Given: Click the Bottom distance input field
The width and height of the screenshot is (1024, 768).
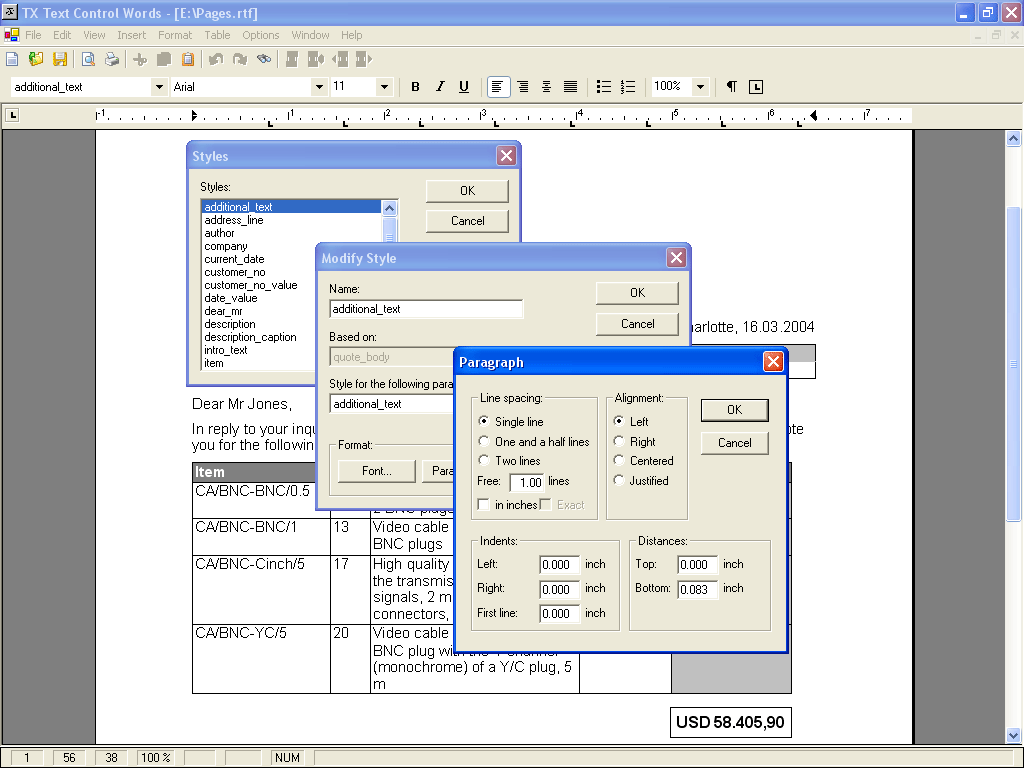Looking at the screenshot, I should coord(697,589).
